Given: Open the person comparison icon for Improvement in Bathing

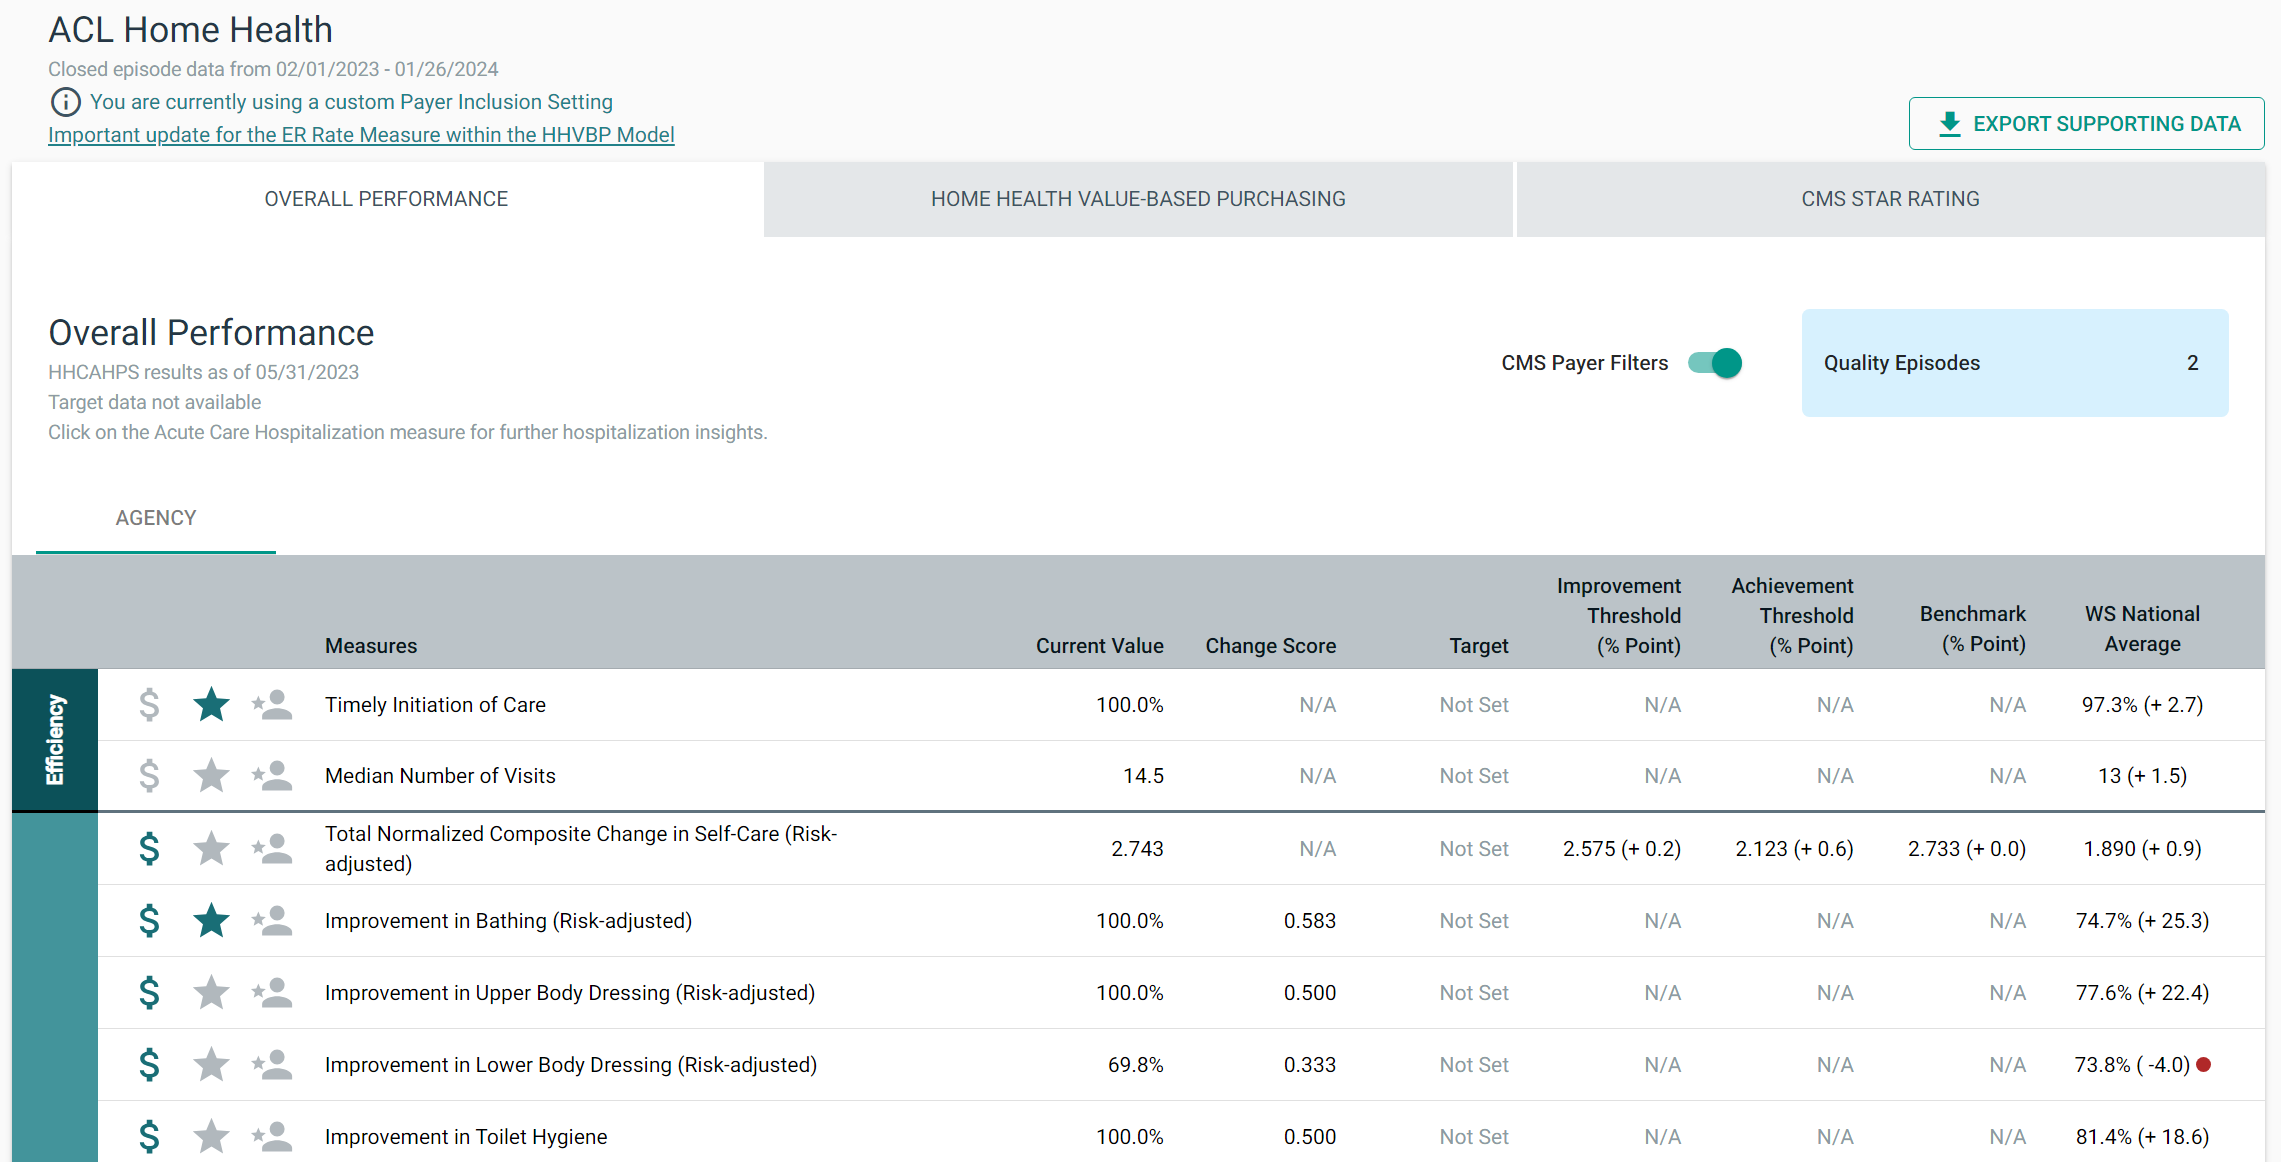Looking at the screenshot, I should 271,920.
